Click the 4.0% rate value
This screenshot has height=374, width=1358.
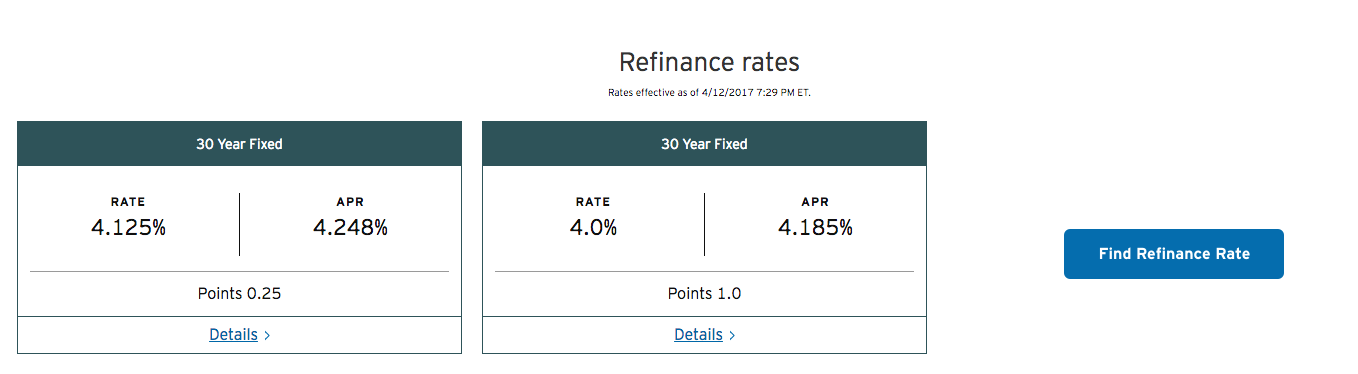tap(593, 228)
